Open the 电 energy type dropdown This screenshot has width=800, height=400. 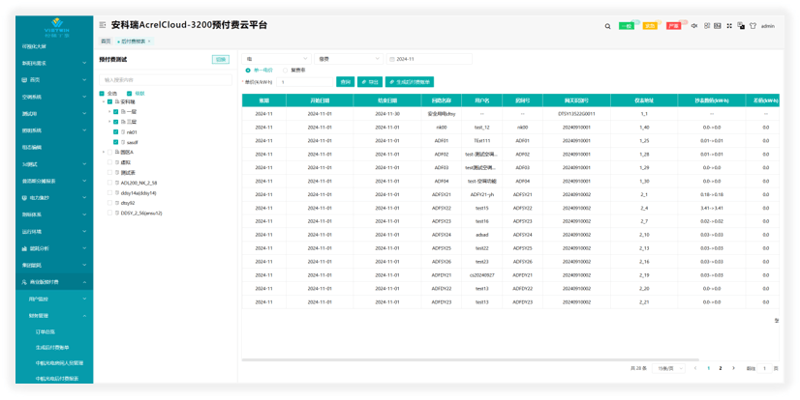tap(276, 59)
